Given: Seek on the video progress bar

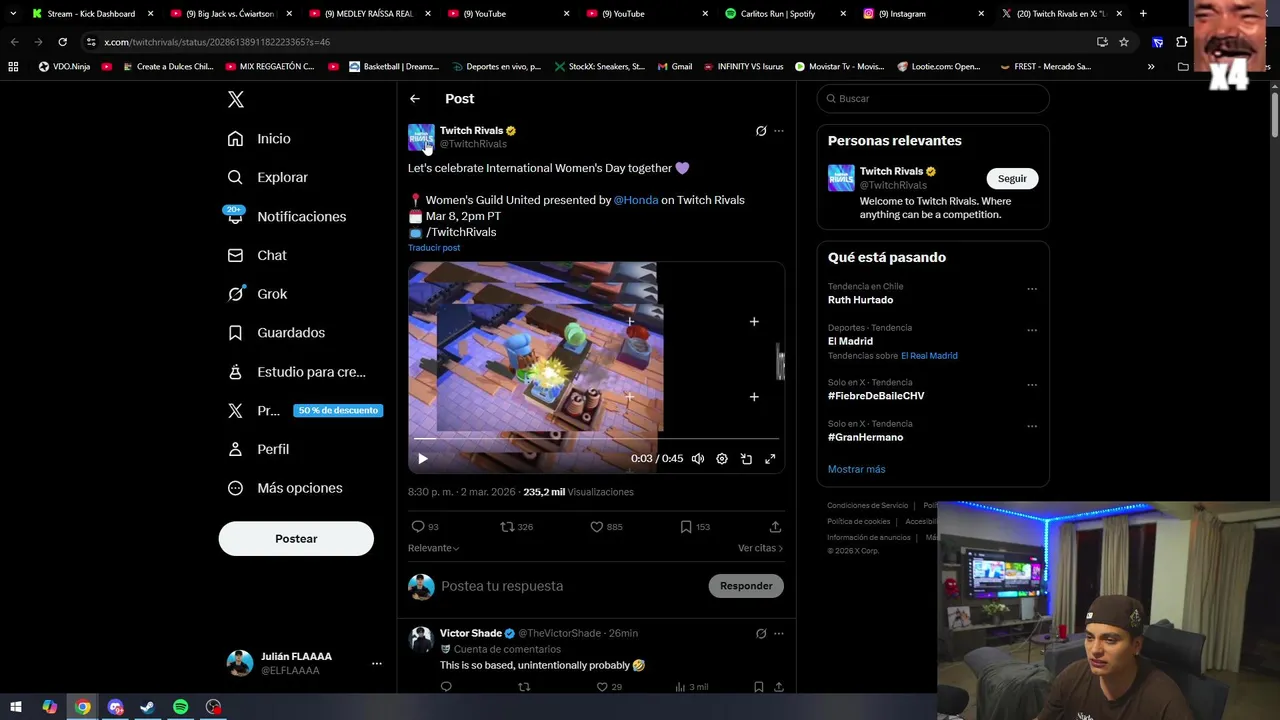Looking at the screenshot, I should click(596, 439).
